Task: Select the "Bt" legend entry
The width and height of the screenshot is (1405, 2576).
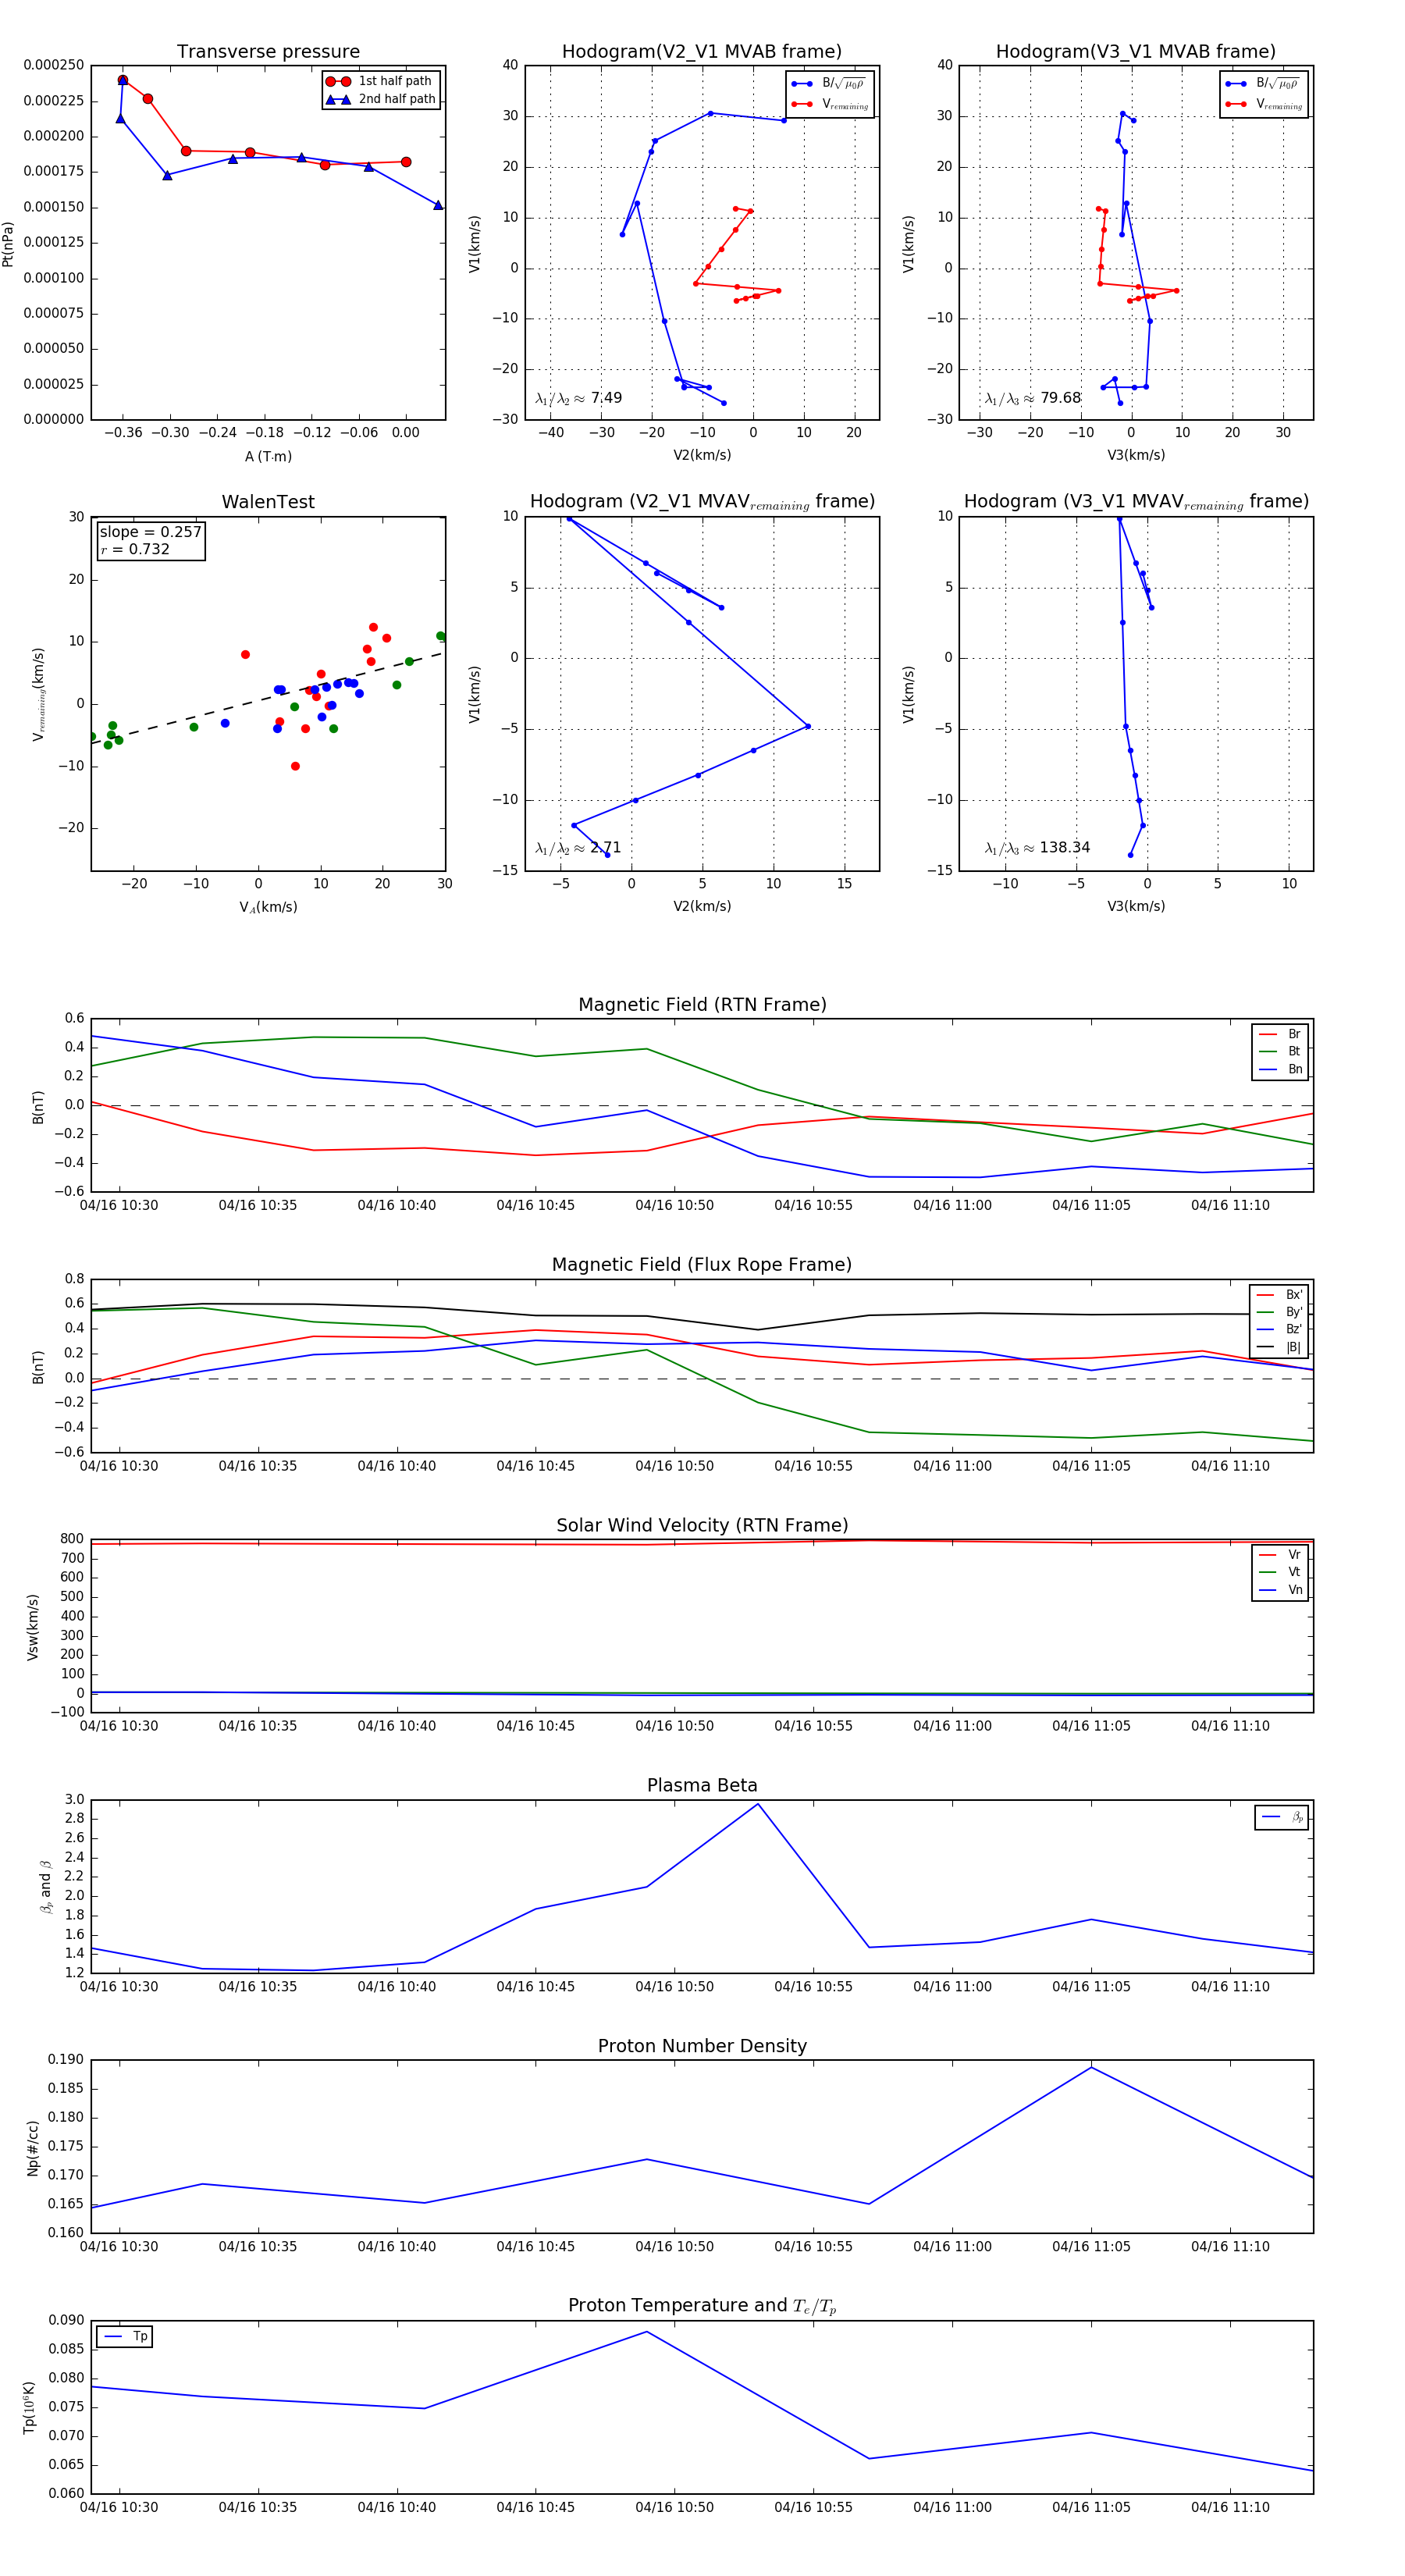Action: click(1280, 1052)
